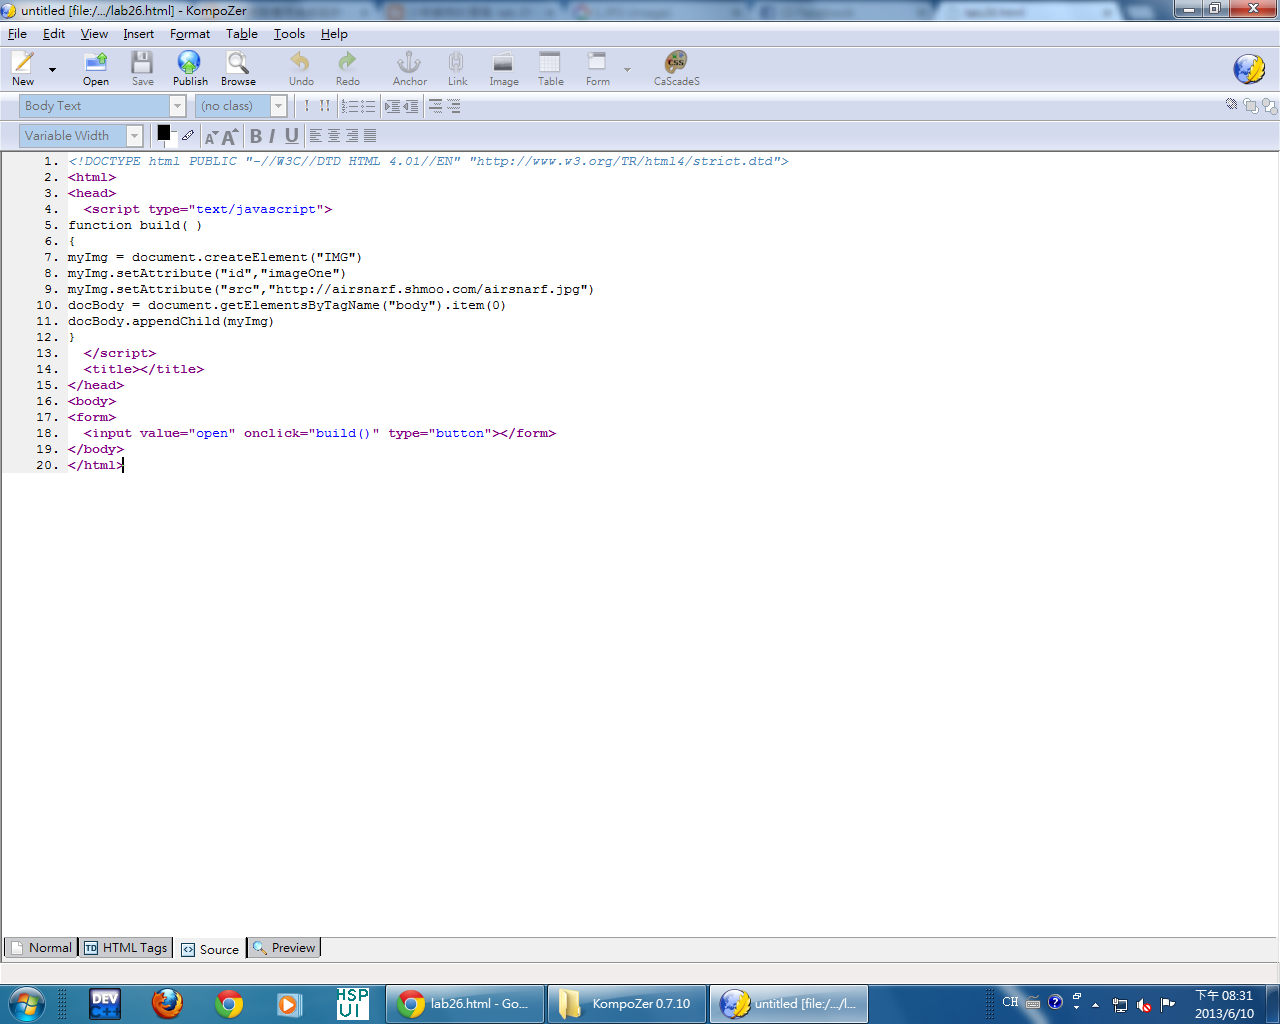
Task: Click the send to back icon
Action: pyautogui.click(x=1269, y=105)
